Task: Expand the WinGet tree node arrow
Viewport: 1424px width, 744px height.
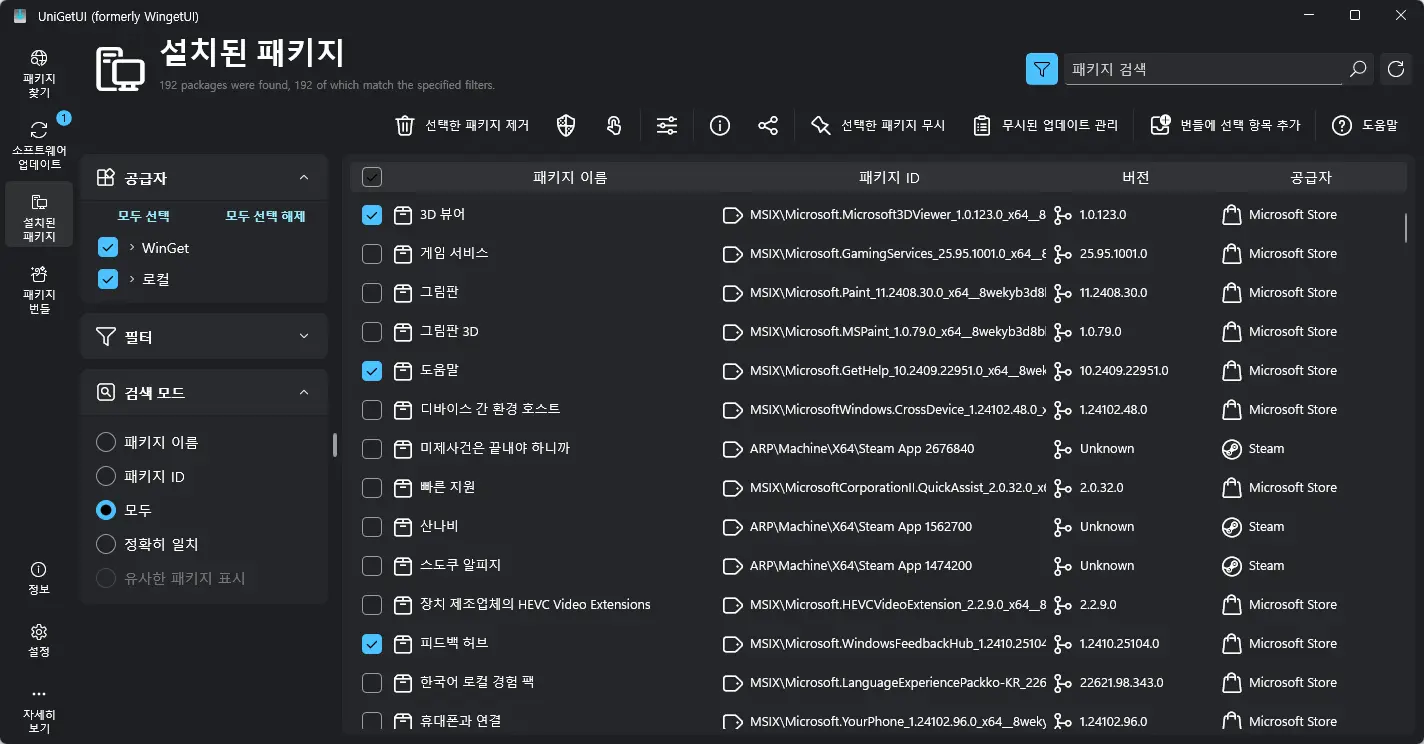Action: click(x=132, y=247)
